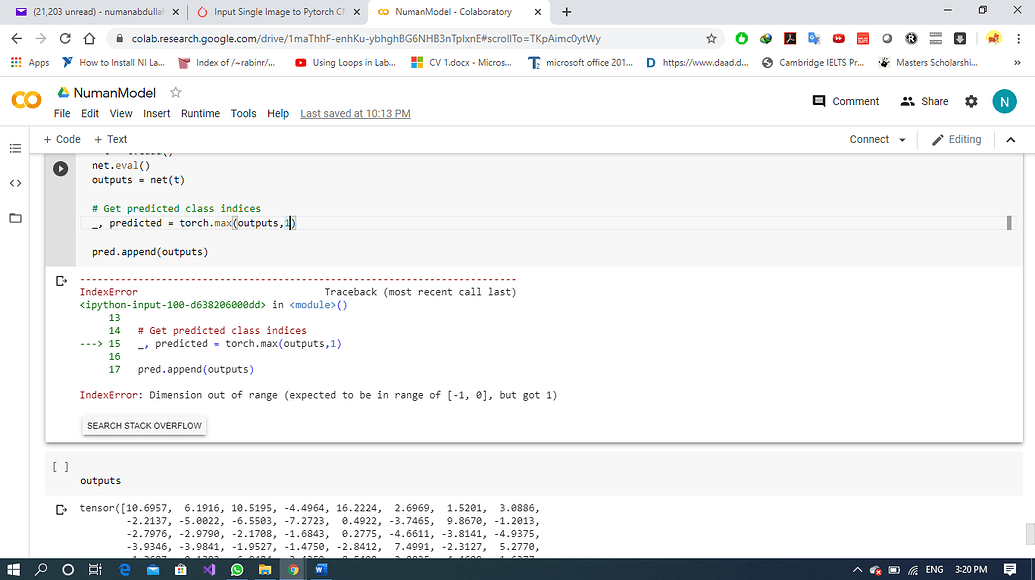The width and height of the screenshot is (1035, 580).
Task: Open Microsoft Word from the taskbar
Action: pyautogui.click(x=321, y=569)
